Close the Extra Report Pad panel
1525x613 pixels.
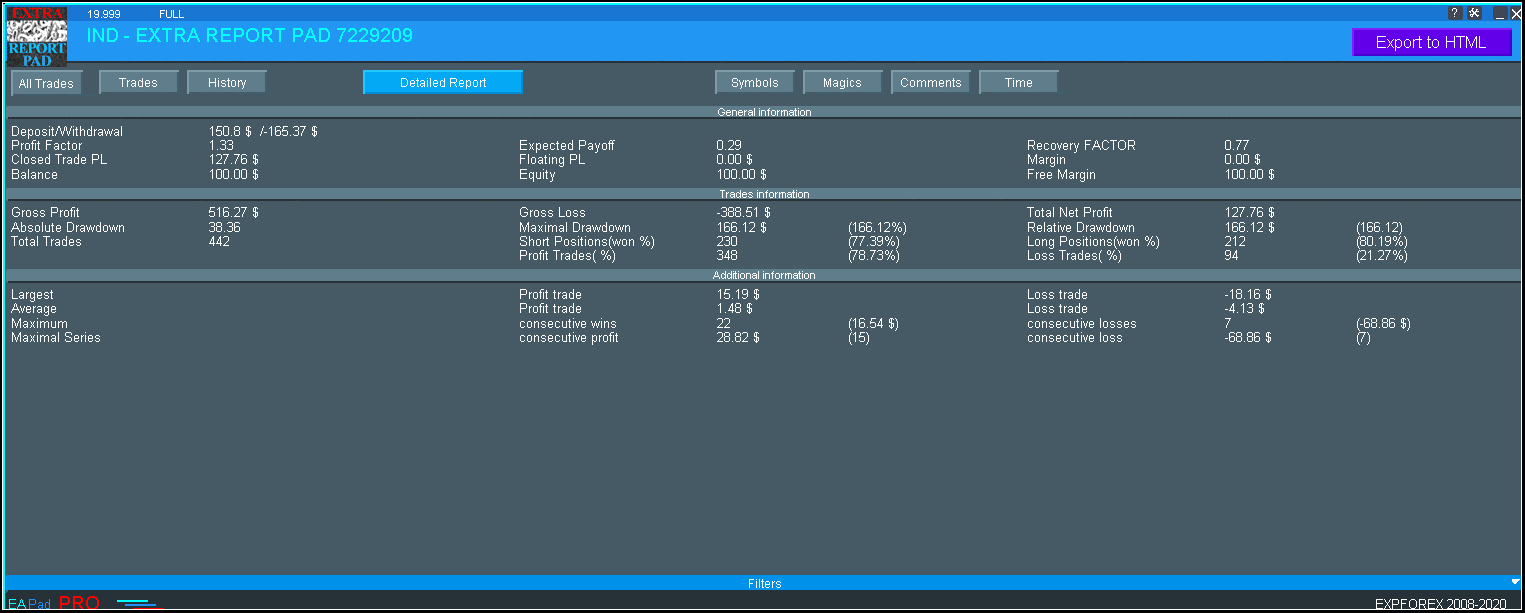[x=1515, y=13]
